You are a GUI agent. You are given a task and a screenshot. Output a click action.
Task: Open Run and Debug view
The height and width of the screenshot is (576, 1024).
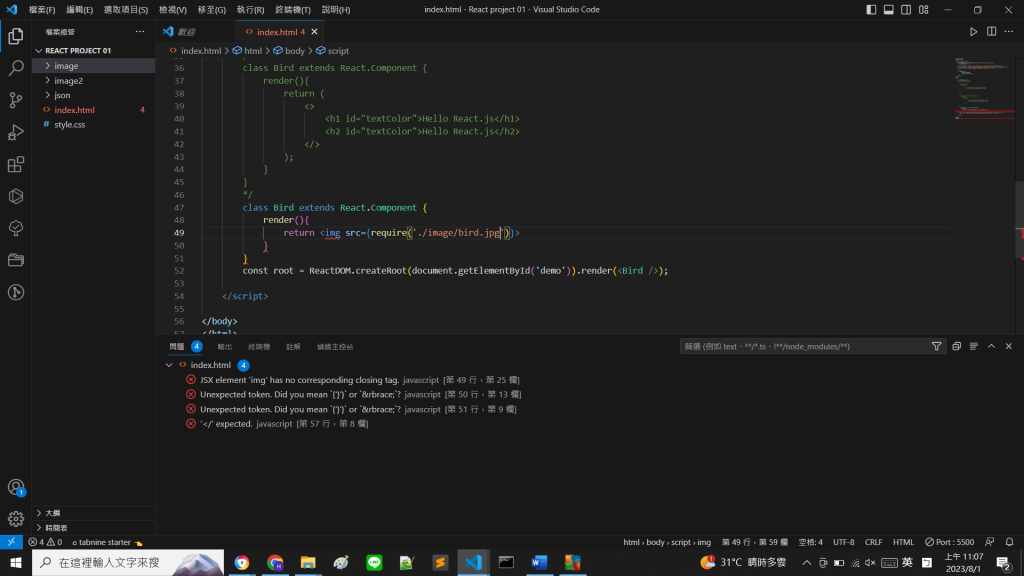click(x=16, y=132)
